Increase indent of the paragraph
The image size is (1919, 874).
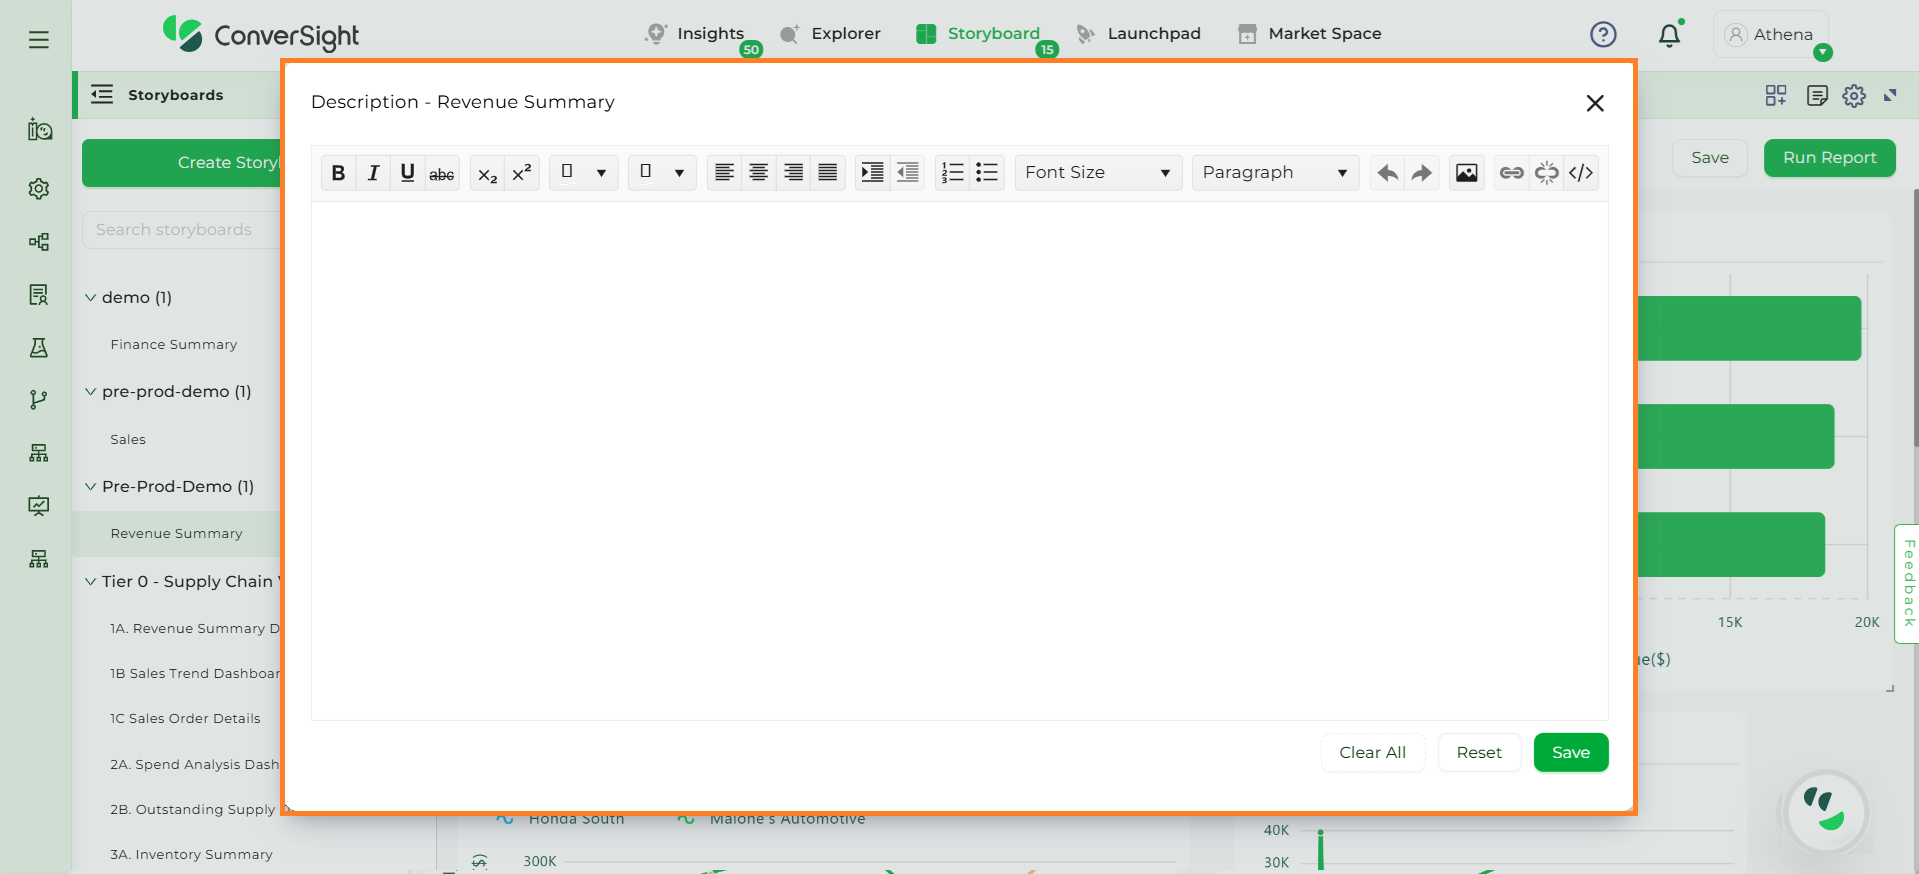point(872,173)
